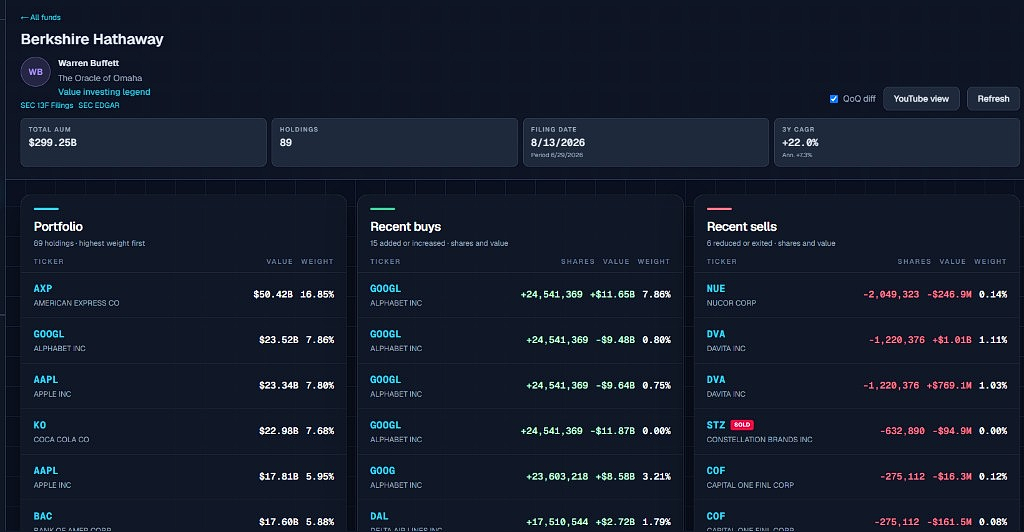Screen dimensions: 1024x532
Task: Open AAPL row valued $17.81B
Action: pyautogui.click(x=184, y=477)
